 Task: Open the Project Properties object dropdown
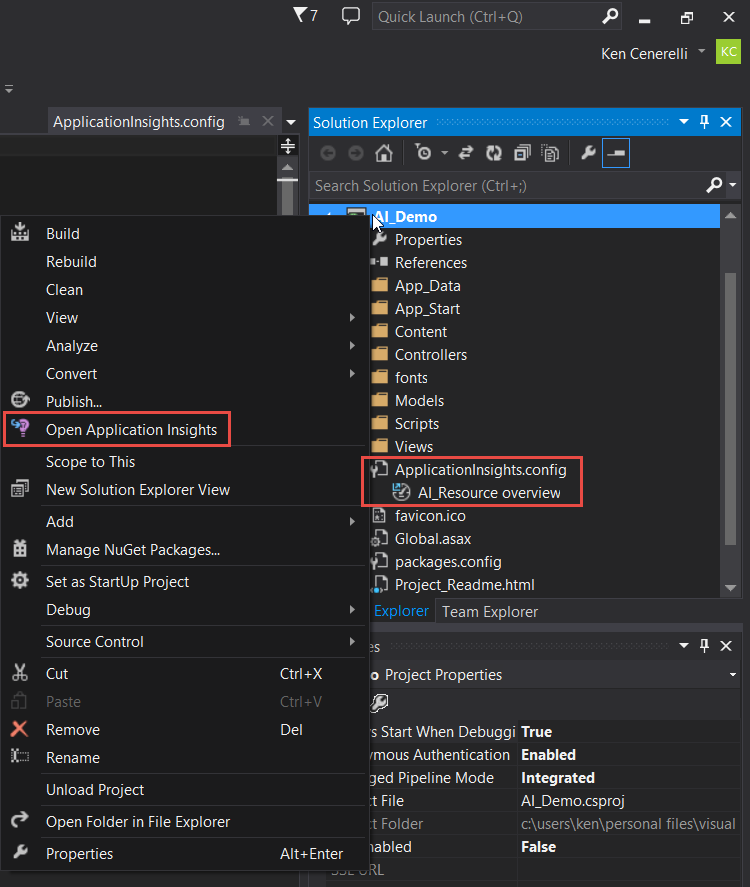point(733,674)
